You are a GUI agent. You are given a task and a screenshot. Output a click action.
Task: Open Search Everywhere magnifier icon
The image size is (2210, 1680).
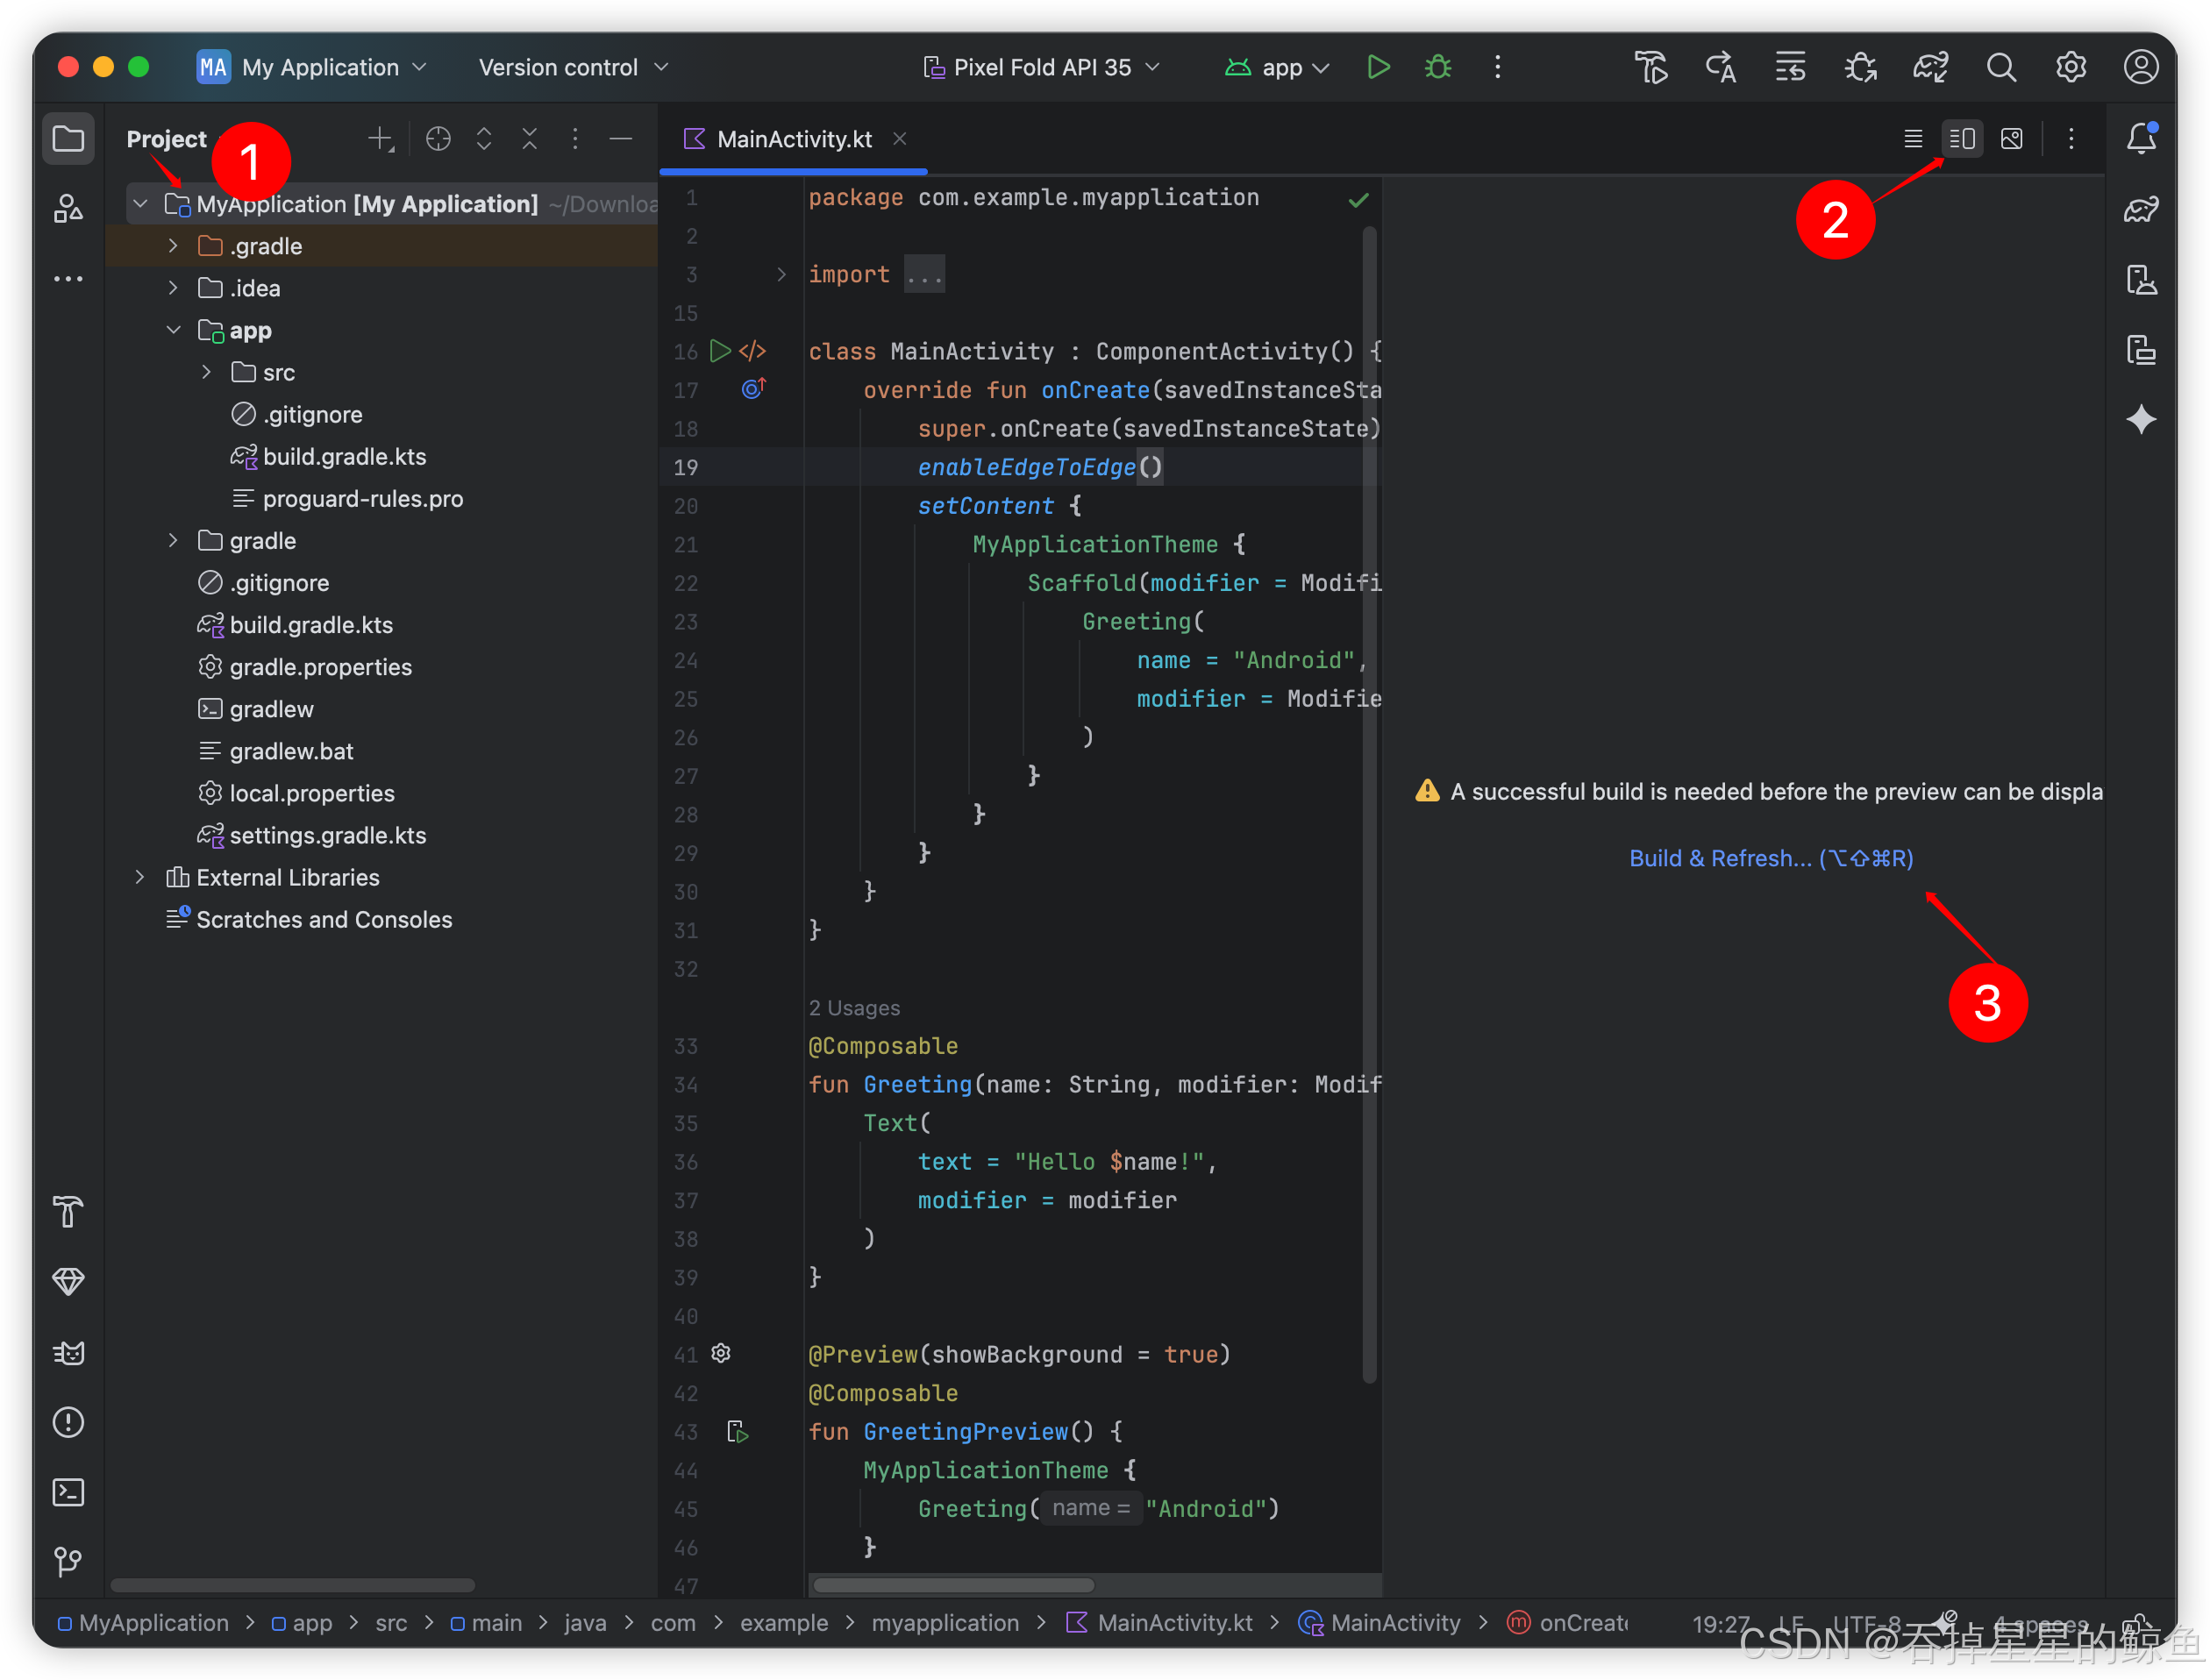pyautogui.click(x=2000, y=67)
